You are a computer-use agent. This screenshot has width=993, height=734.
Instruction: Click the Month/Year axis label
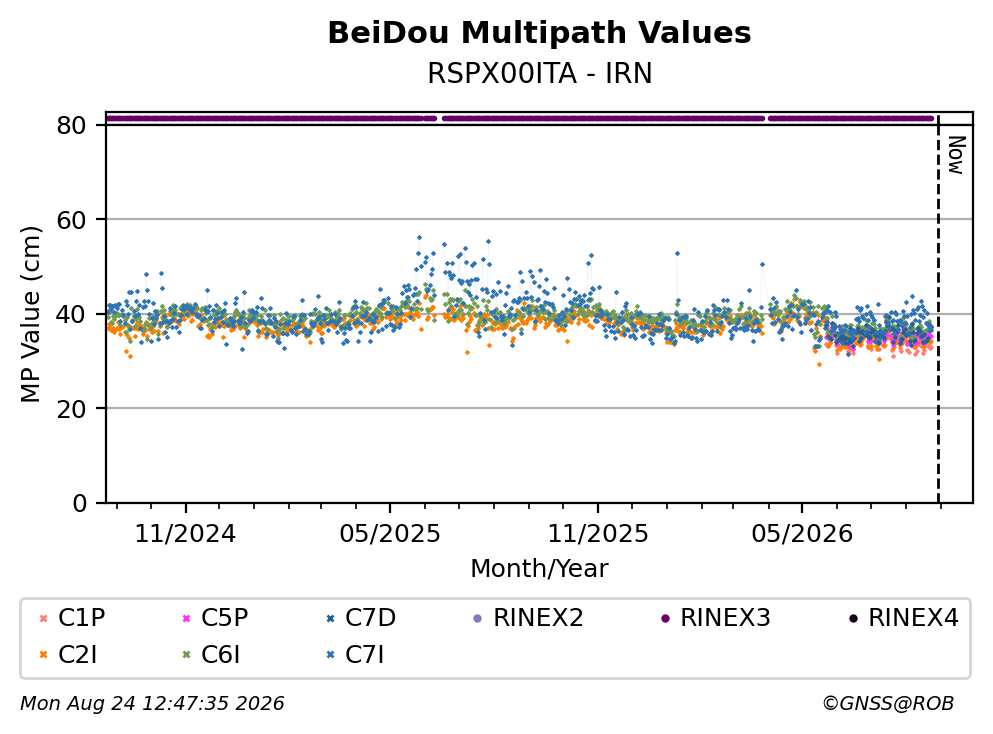540,568
